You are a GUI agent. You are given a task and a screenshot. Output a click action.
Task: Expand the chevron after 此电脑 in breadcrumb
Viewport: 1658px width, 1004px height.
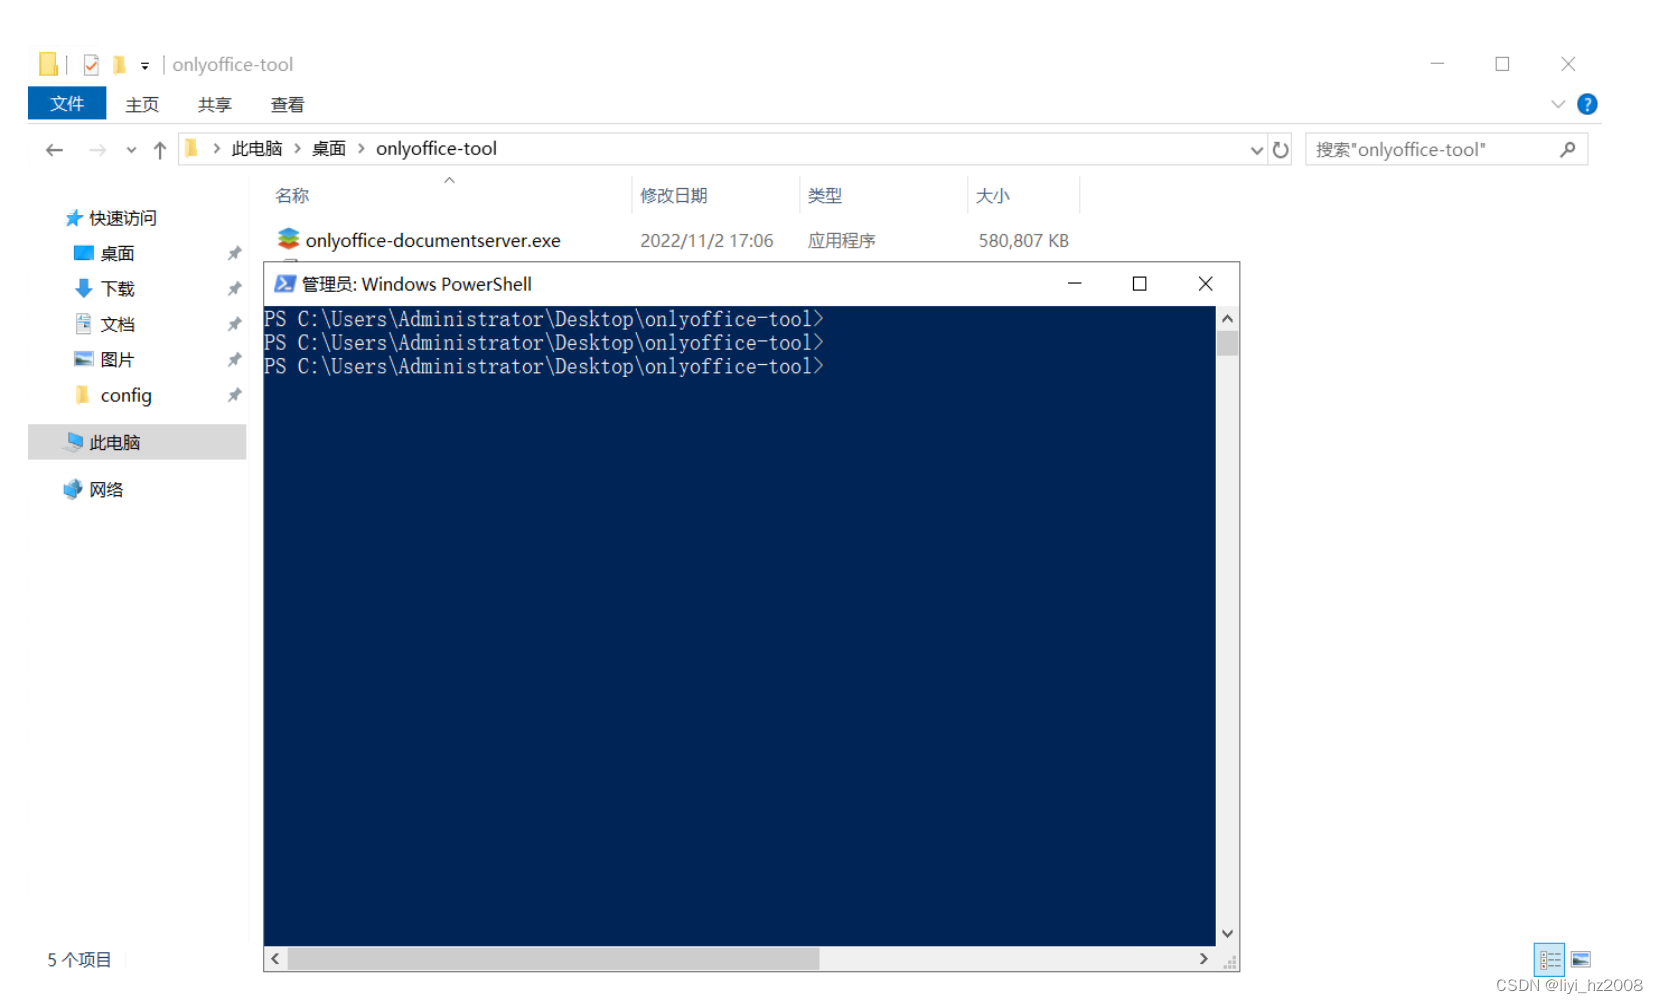(x=297, y=148)
